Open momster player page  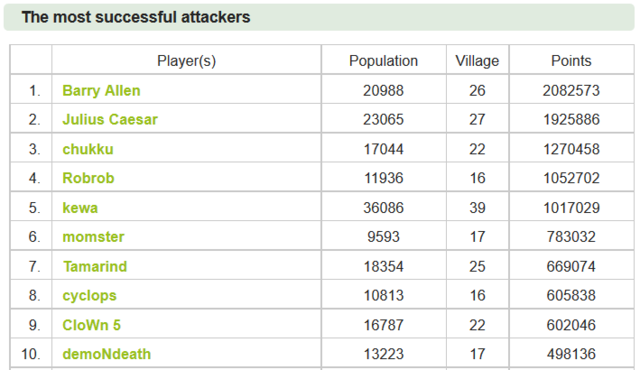click(93, 237)
